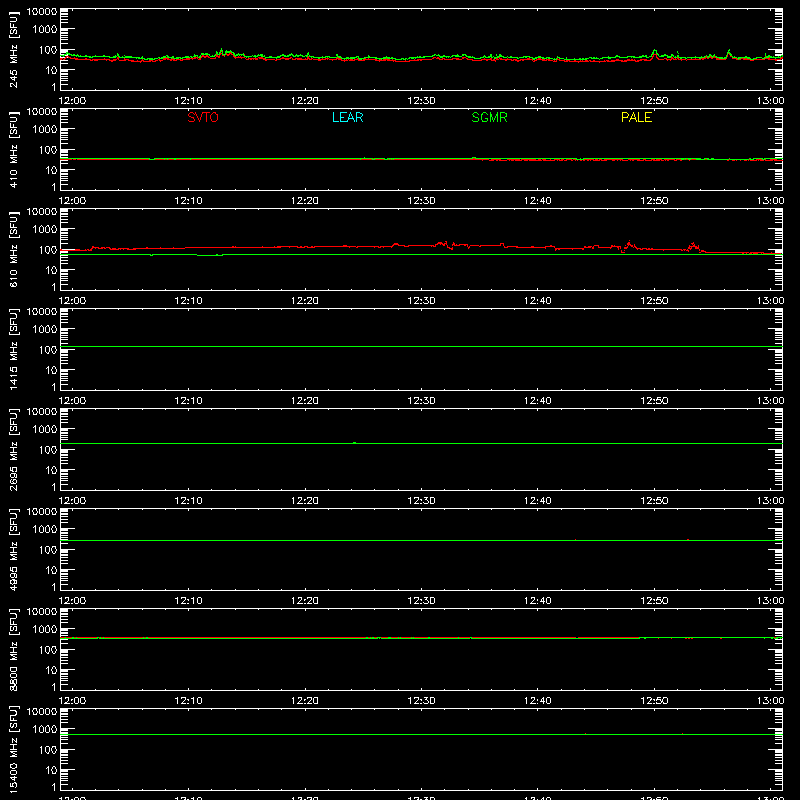Select the 2695 MHz [SFU] axis title
800x800 pixels.
(x=13, y=449)
